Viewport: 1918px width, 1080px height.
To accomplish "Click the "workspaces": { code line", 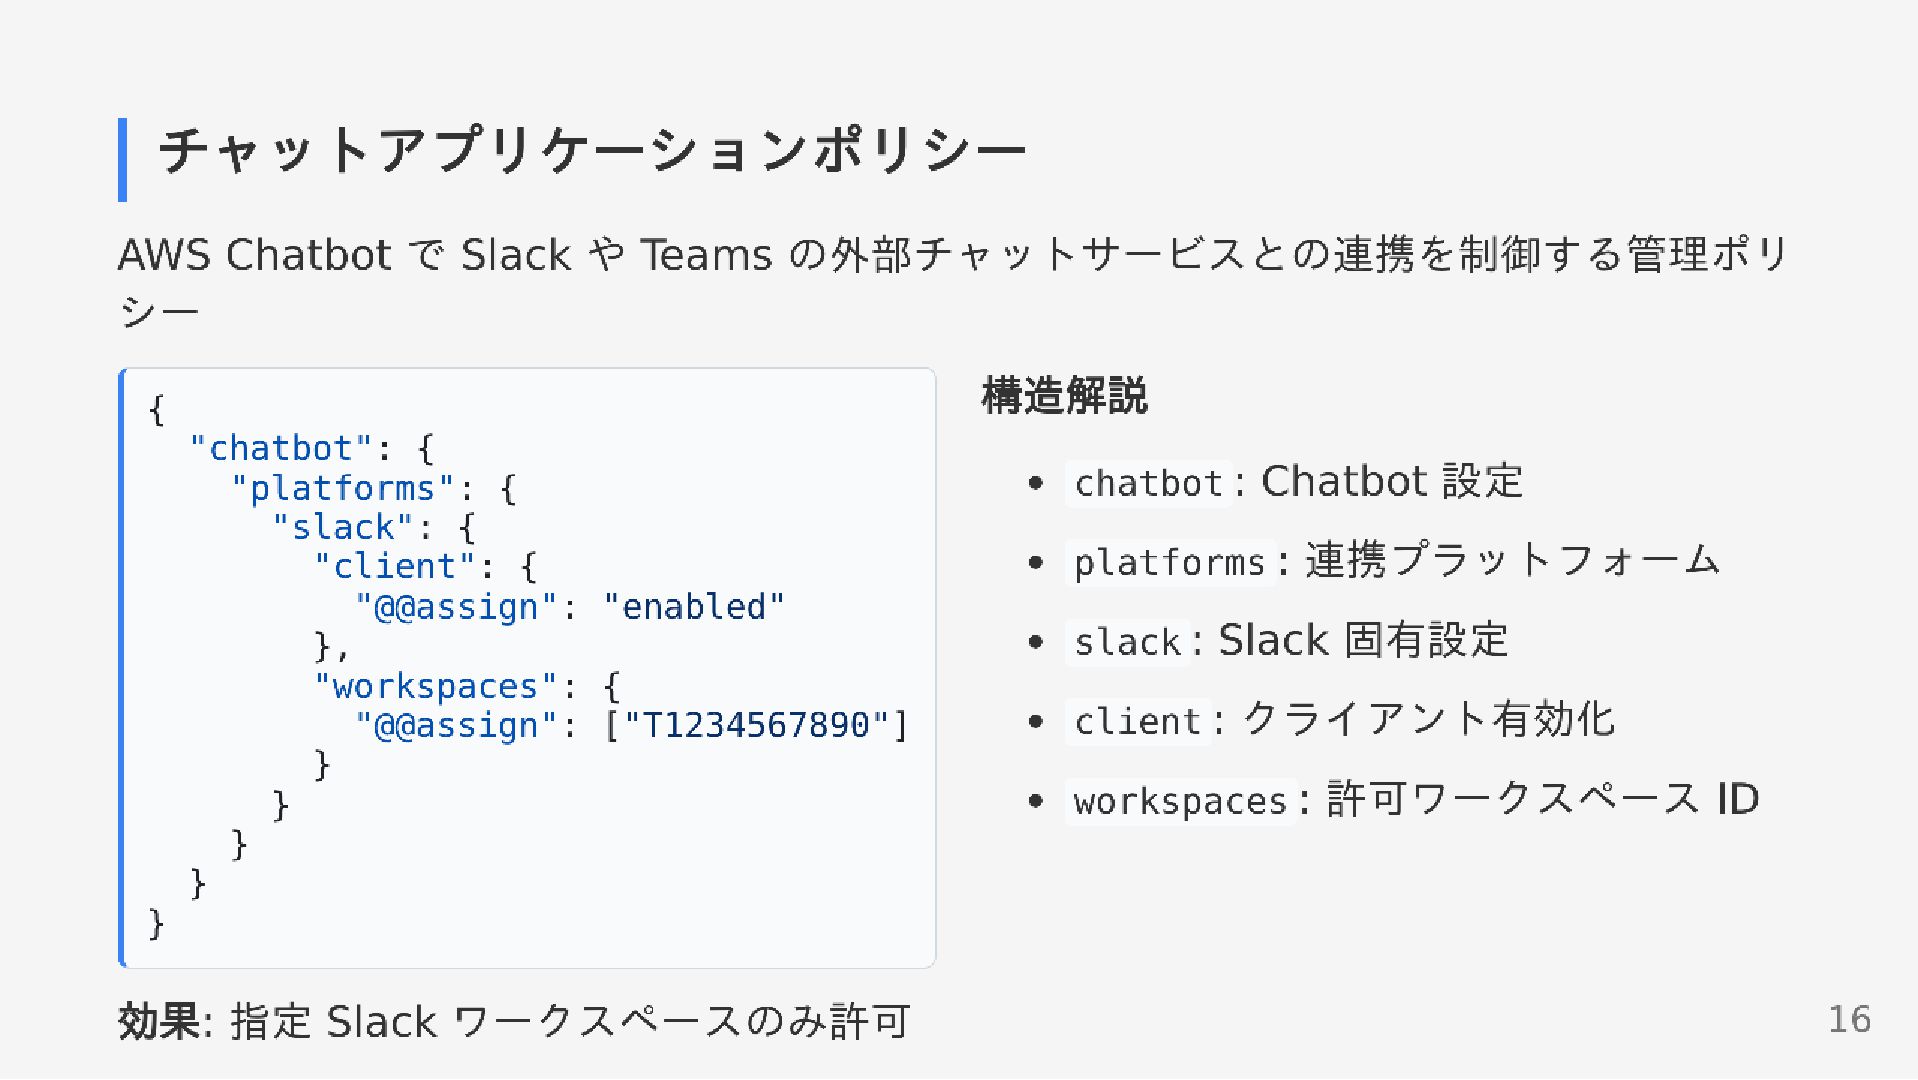I will [467, 686].
